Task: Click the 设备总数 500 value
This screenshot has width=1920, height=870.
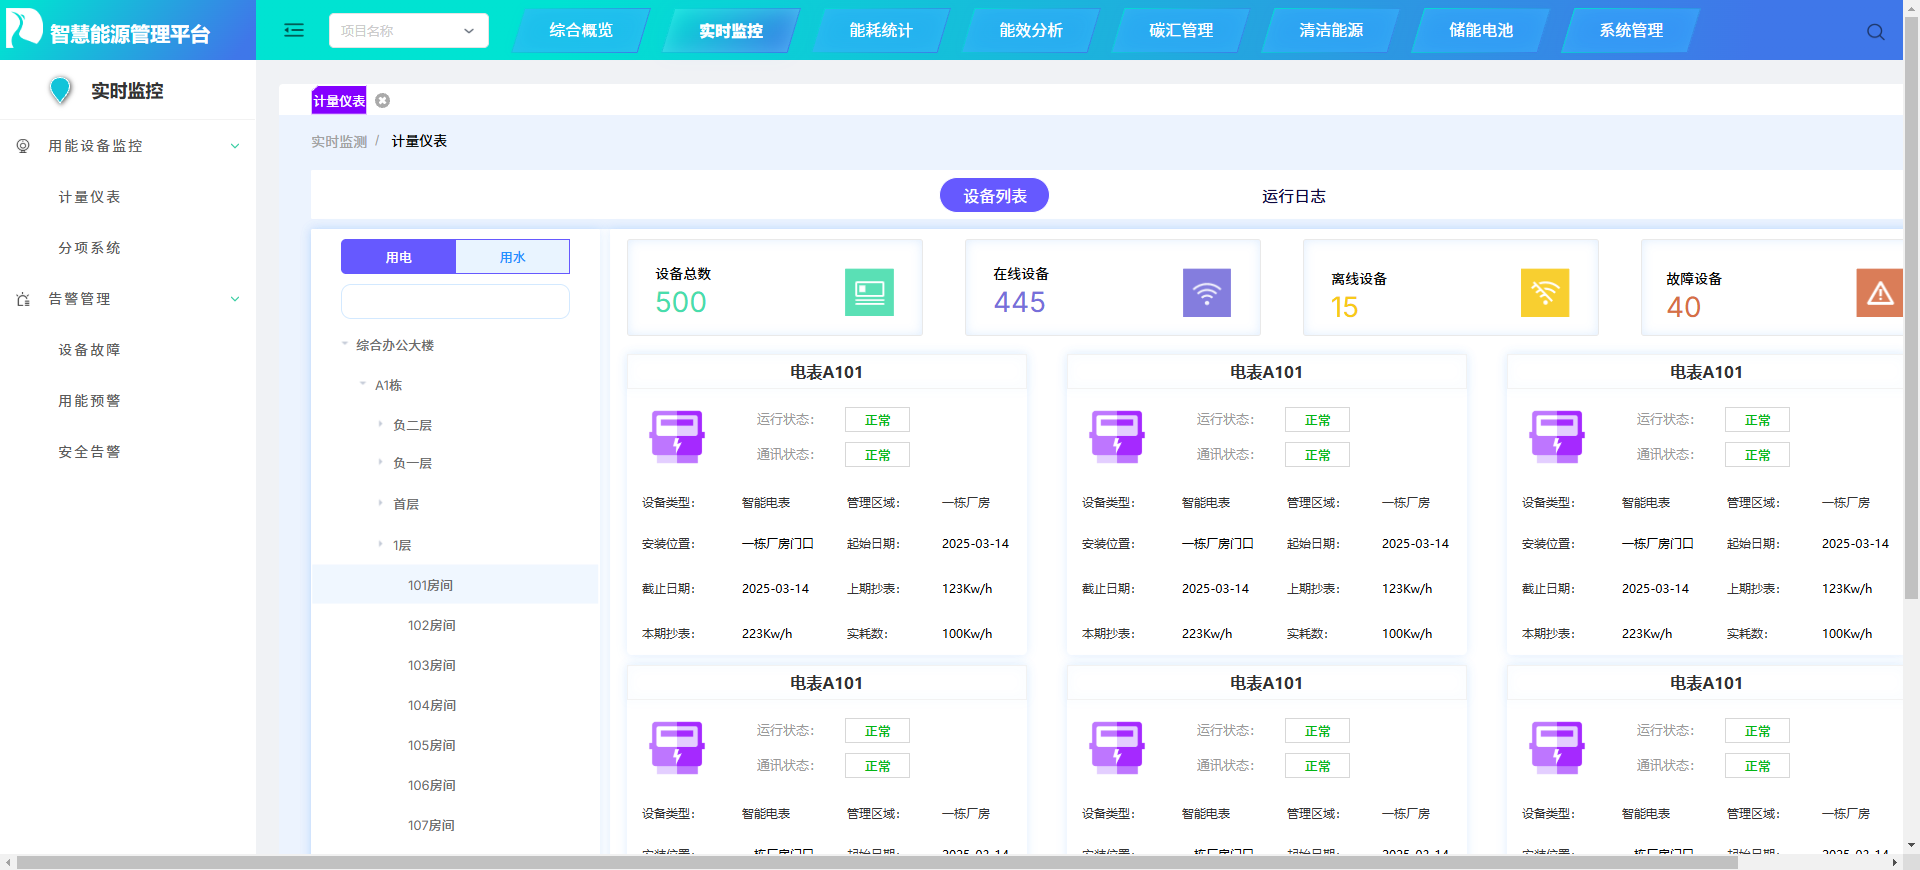Action: 681,302
